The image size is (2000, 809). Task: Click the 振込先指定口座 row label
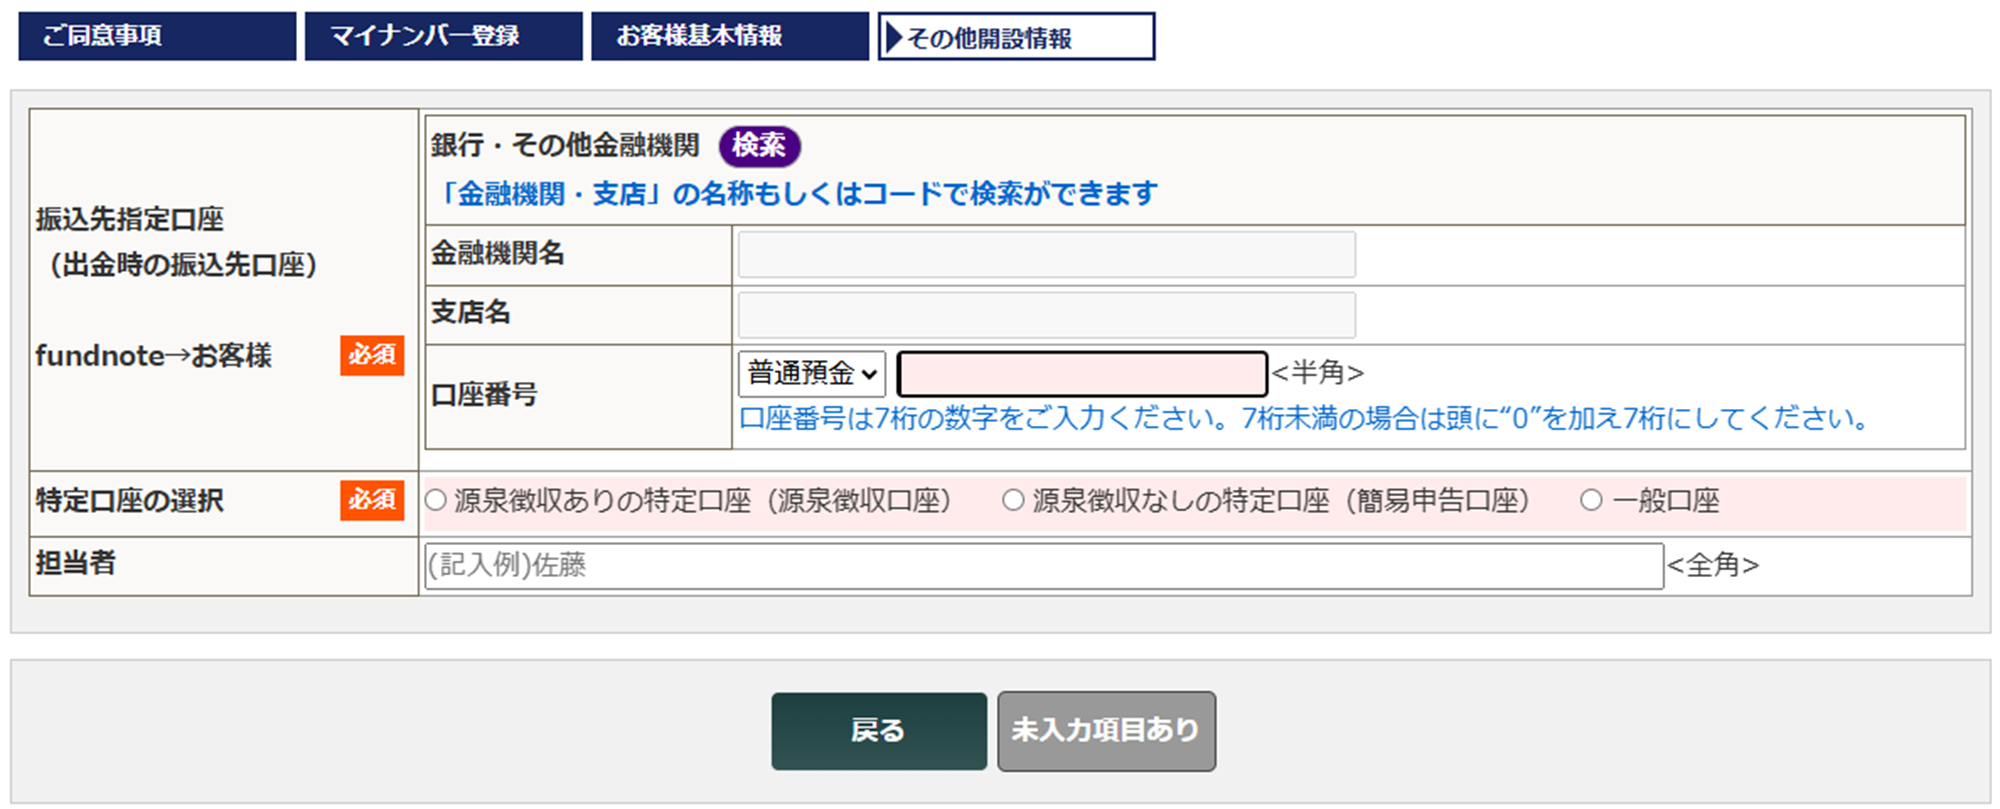coord(130,219)
